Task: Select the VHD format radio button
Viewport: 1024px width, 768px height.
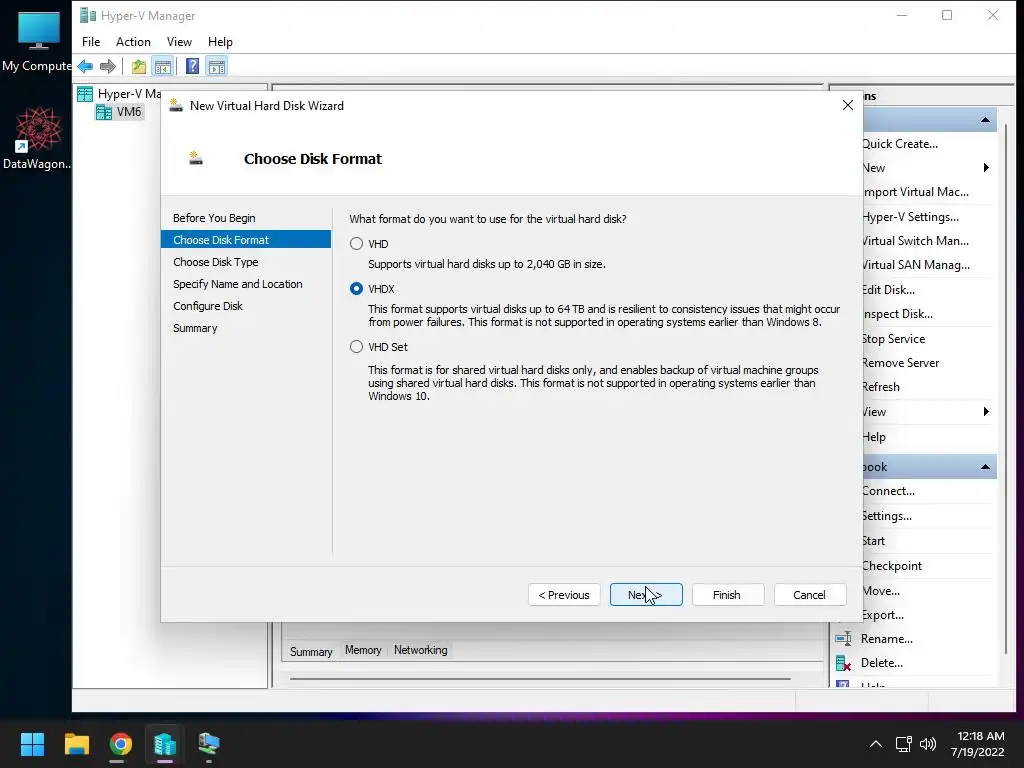Action: click(356, 244)
